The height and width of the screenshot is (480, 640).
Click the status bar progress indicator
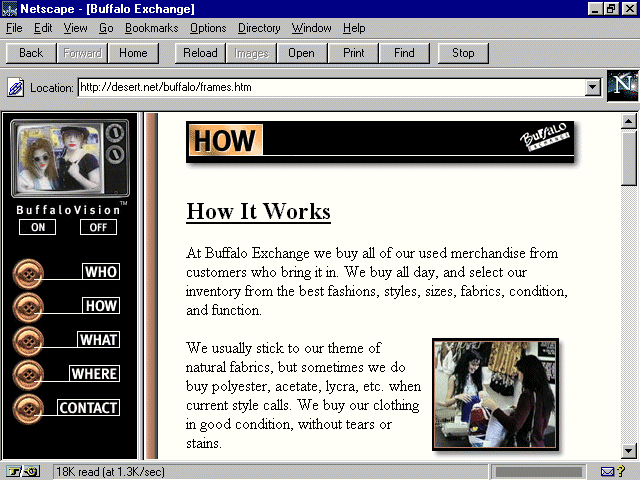coord(540,471)
